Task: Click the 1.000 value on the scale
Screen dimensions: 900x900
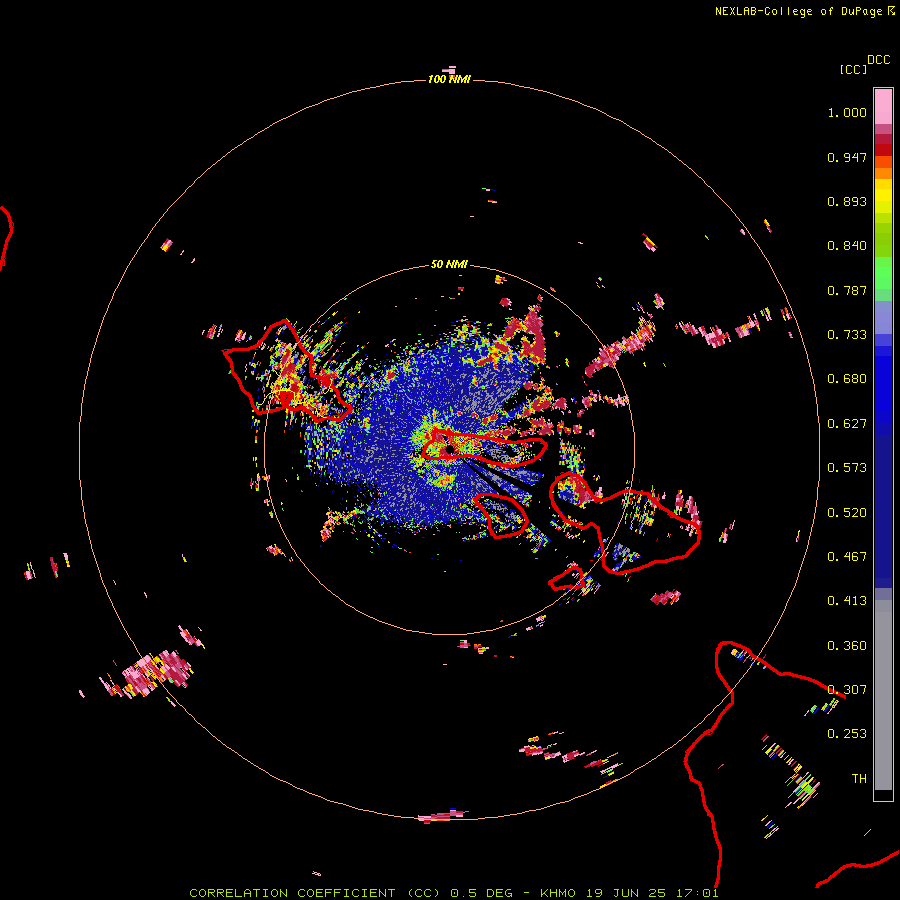Action: 847,112
